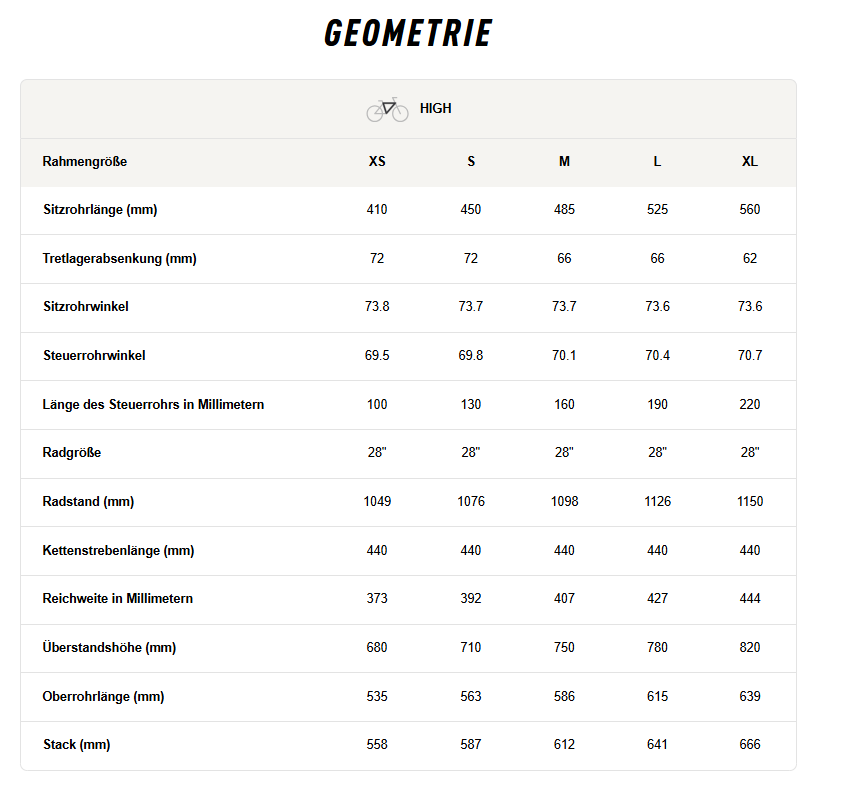Select the XS size column header
This screenshot has width=864, height=790.
(377, 162)
